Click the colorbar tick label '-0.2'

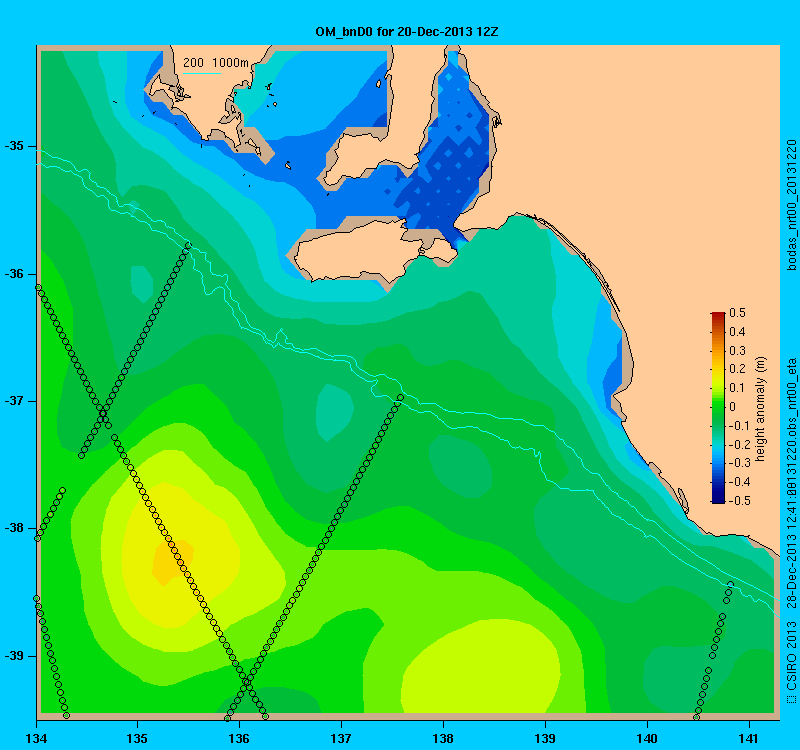[739, 444]
